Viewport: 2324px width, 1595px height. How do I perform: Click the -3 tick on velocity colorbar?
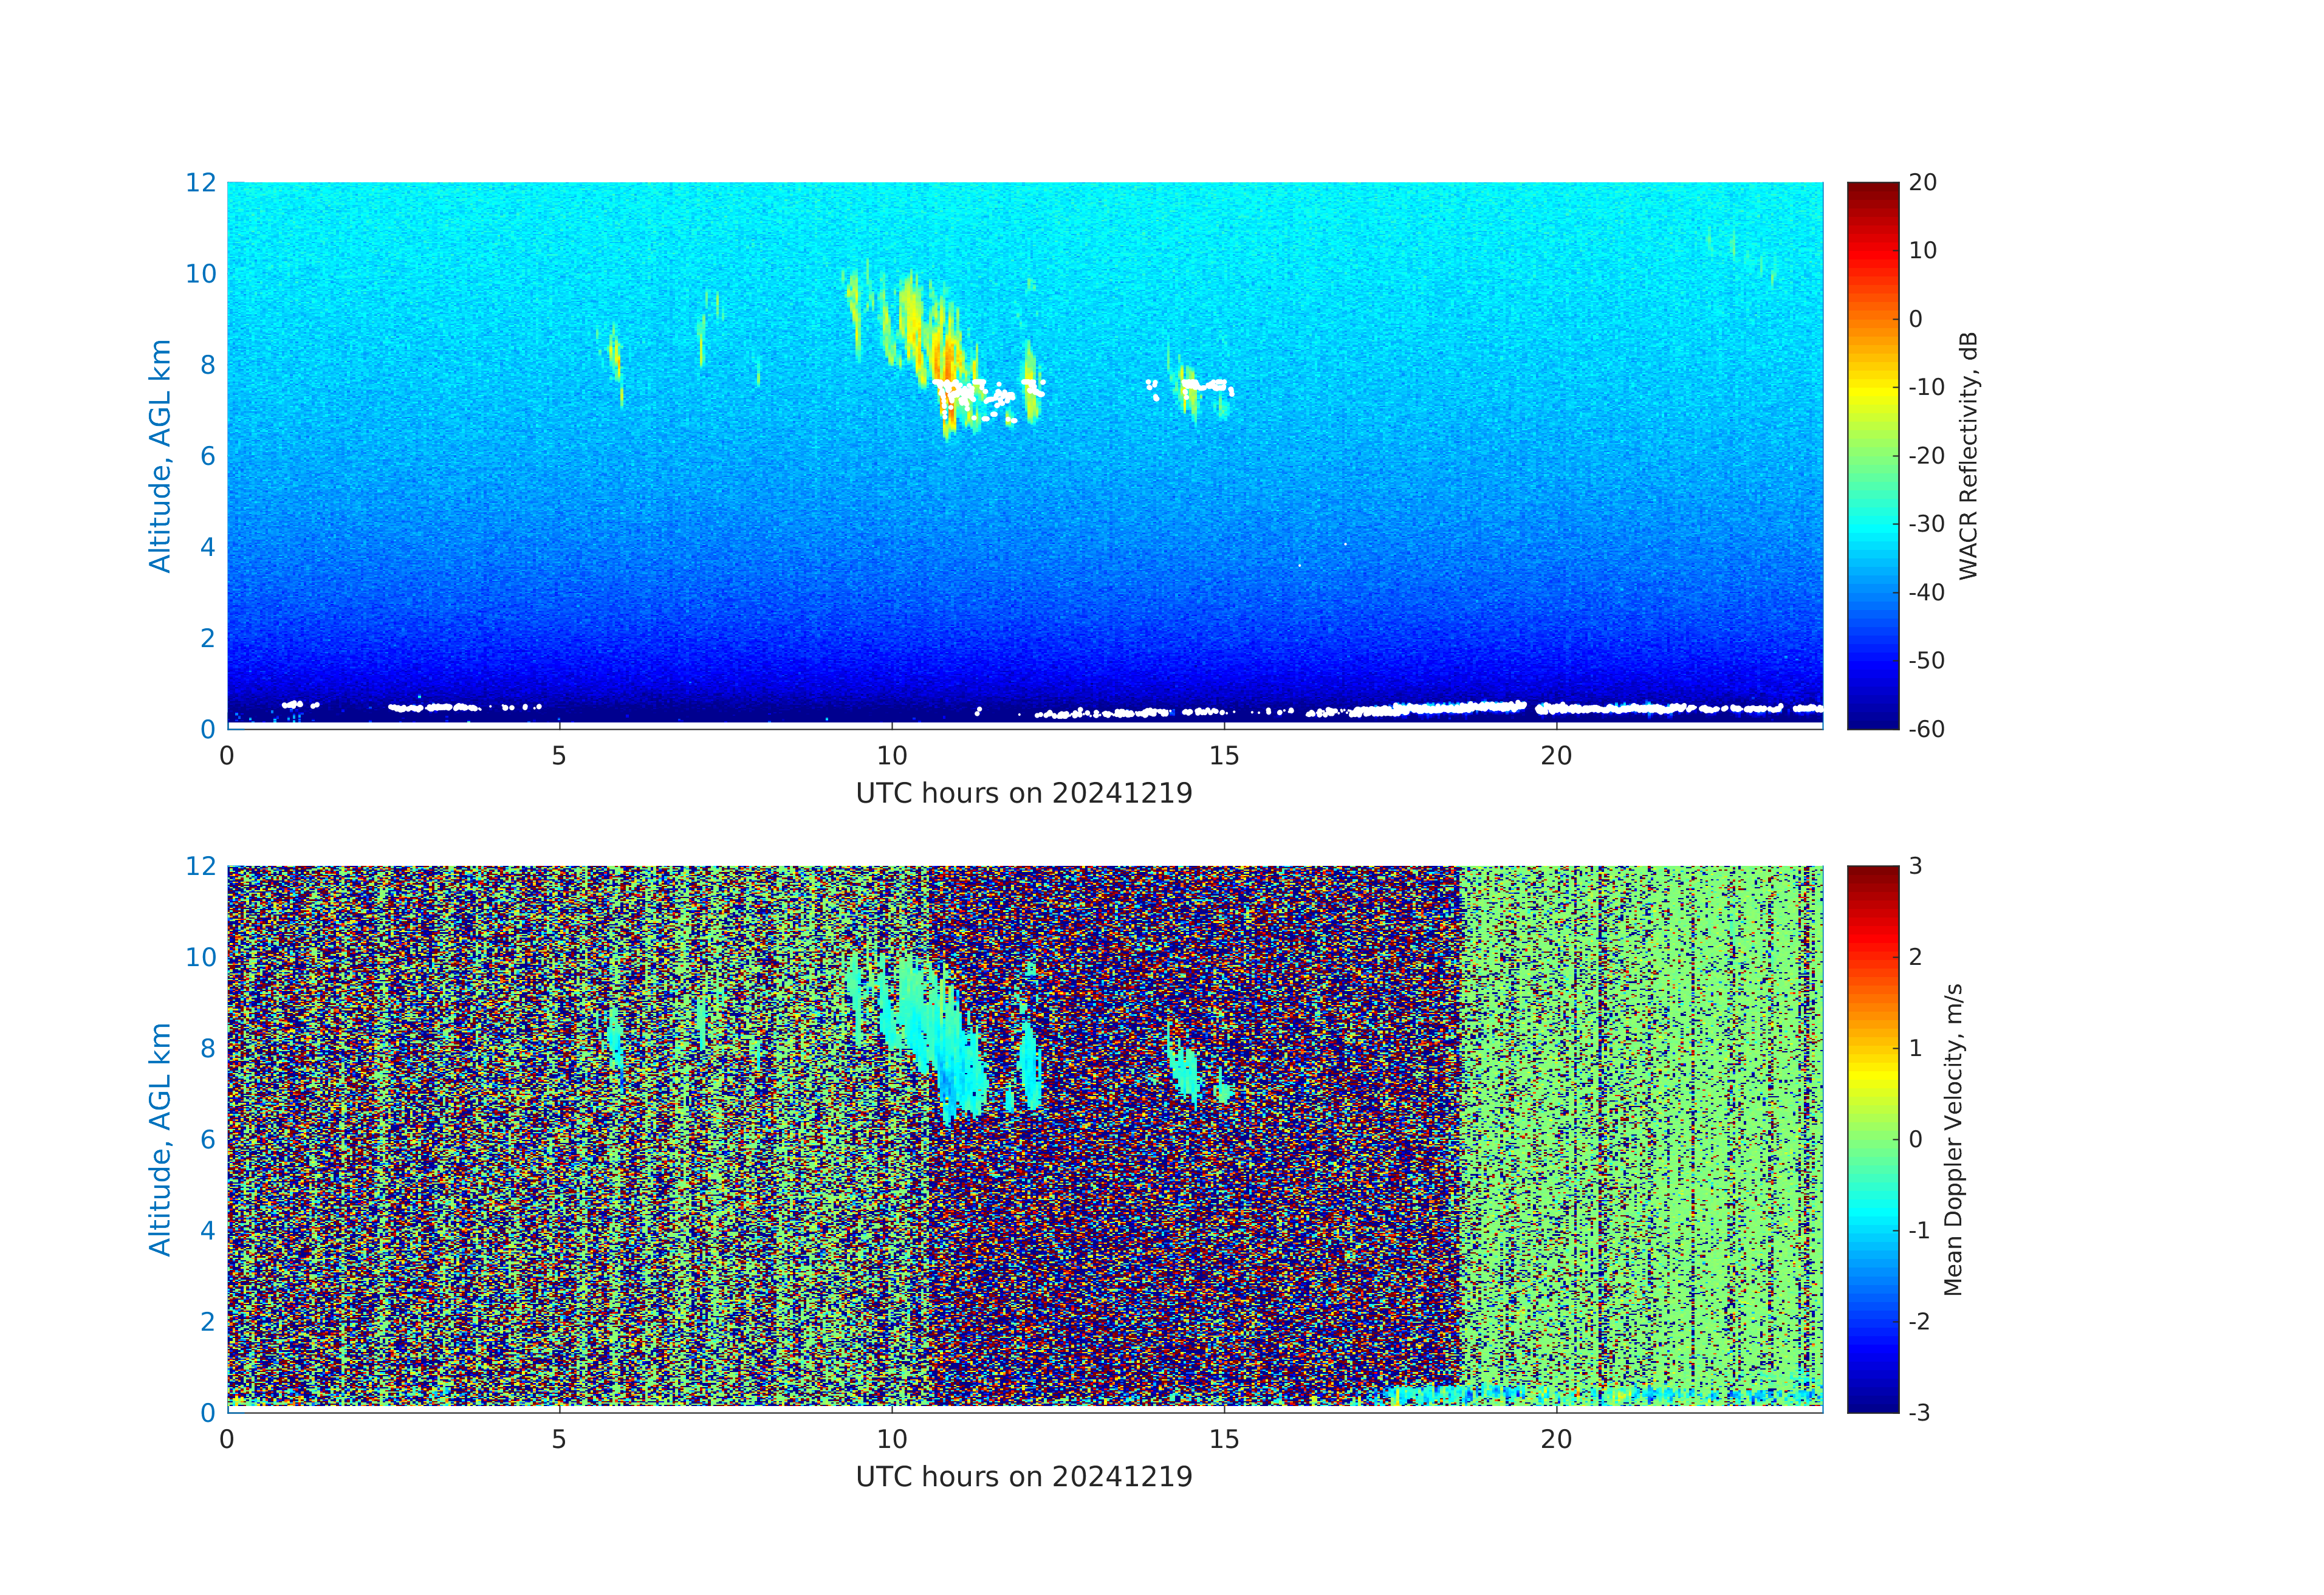(1919, 1412)
